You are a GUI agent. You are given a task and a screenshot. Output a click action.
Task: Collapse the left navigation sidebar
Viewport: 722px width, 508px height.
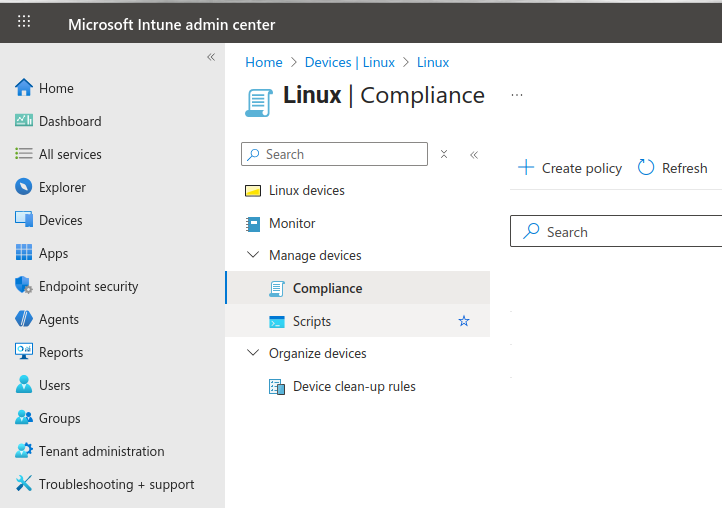click(x=211, y=57)
